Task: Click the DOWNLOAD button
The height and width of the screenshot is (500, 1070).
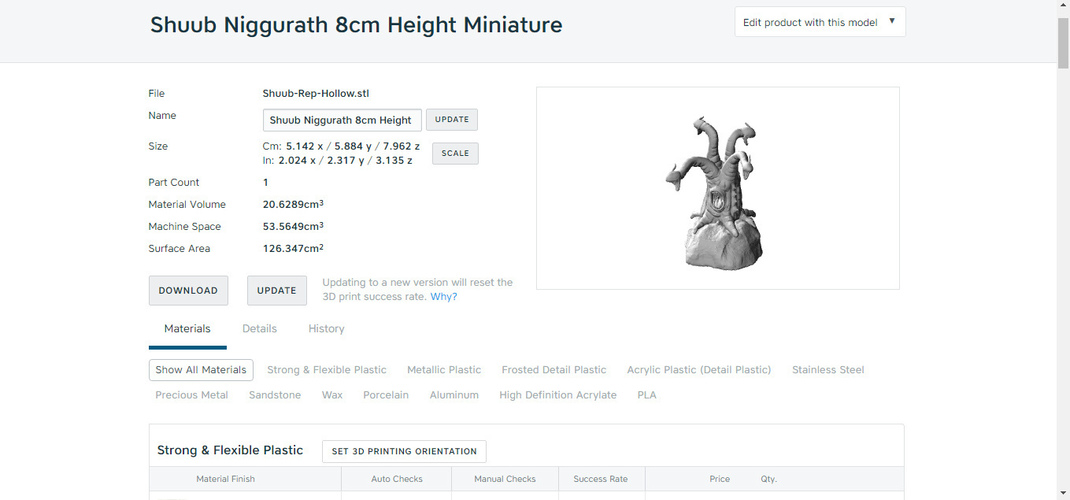Action: [x=188, y=291]
